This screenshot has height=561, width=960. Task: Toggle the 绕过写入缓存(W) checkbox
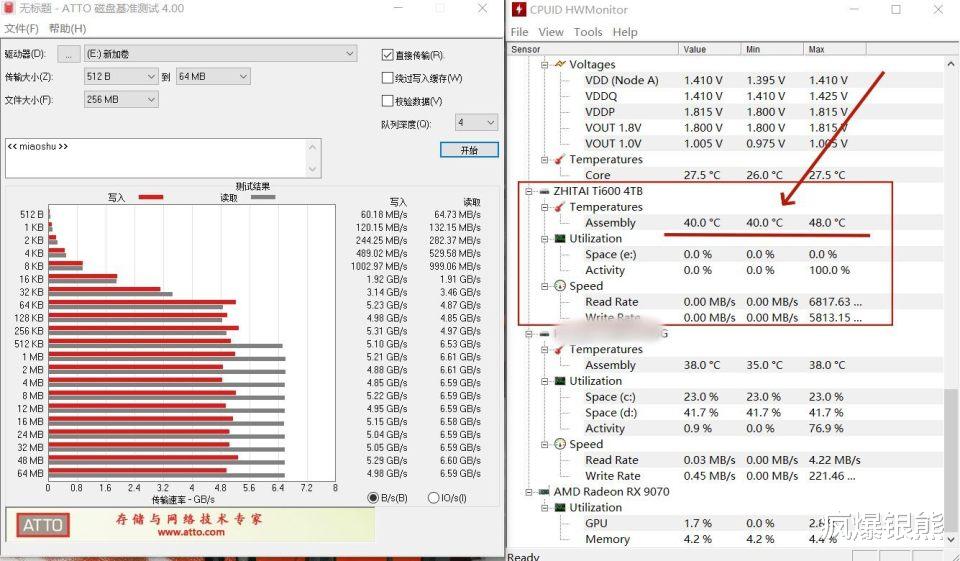click(x=387, y=78)
